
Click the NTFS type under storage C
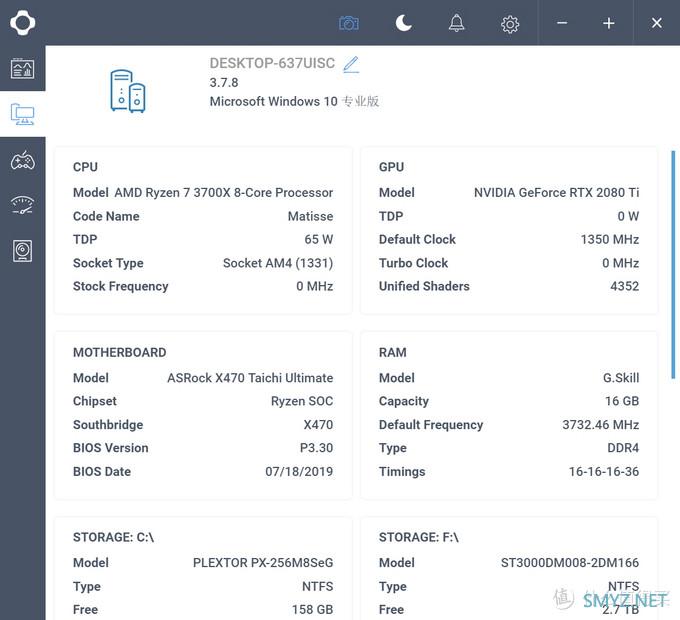click(x=317, y=587)
